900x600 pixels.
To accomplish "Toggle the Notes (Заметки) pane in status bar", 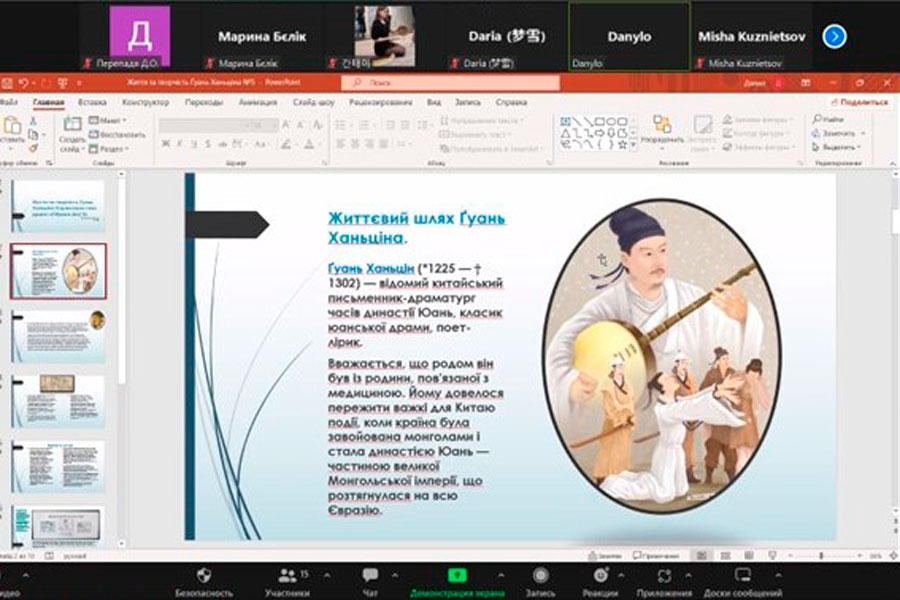I will pos(607,555).
